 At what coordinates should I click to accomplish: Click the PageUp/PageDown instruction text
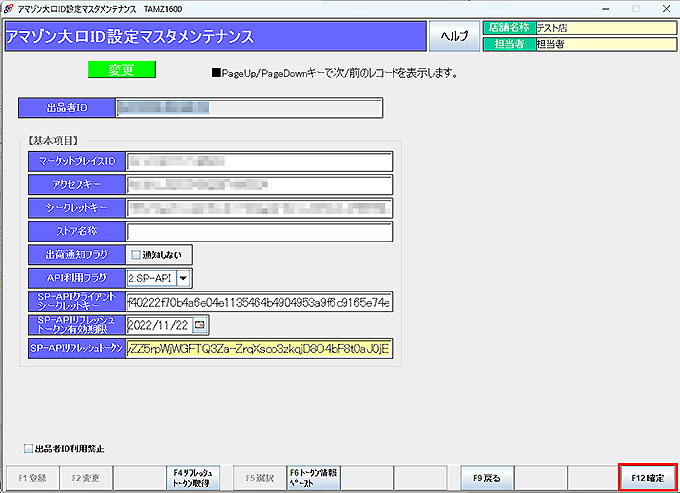335,73
